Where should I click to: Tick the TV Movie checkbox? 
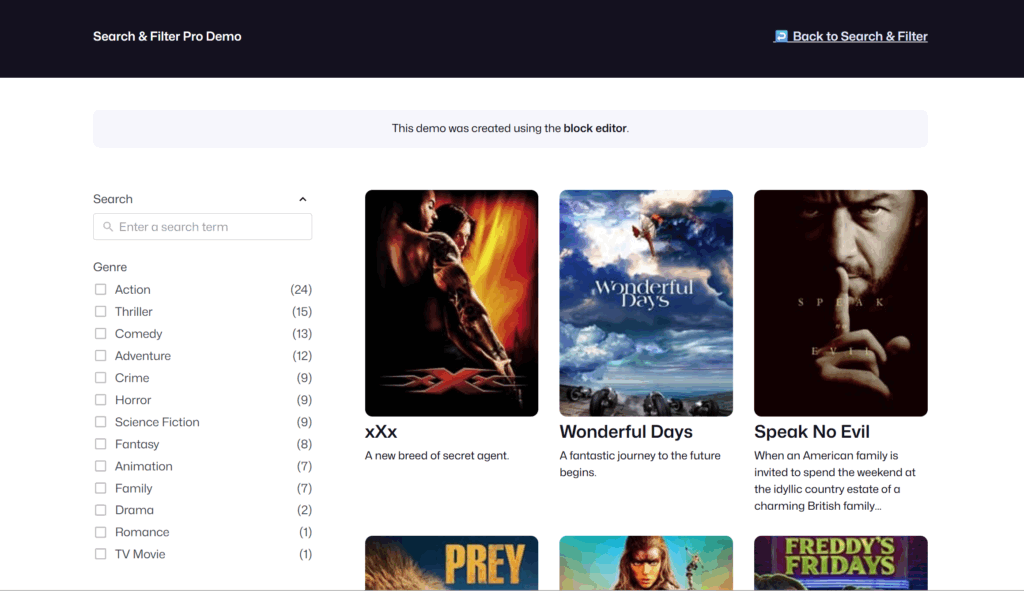tap(100, 554)
